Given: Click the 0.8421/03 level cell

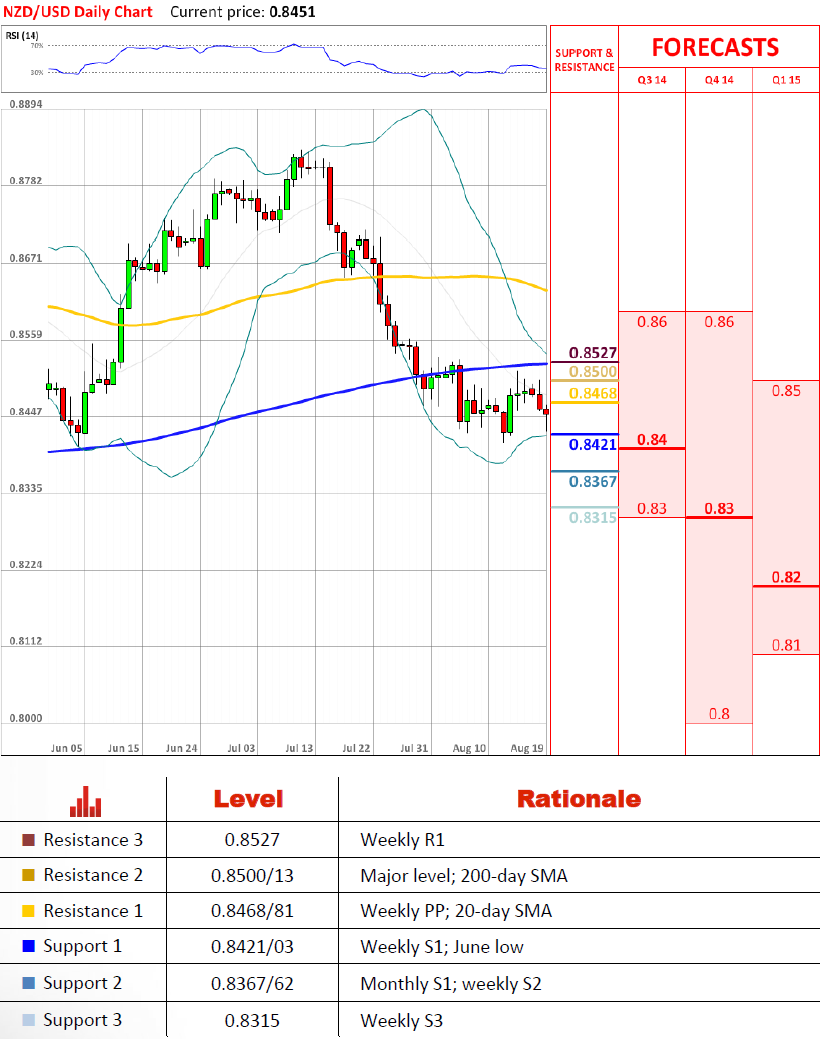Looking at the screenshot, I should 252,947.
